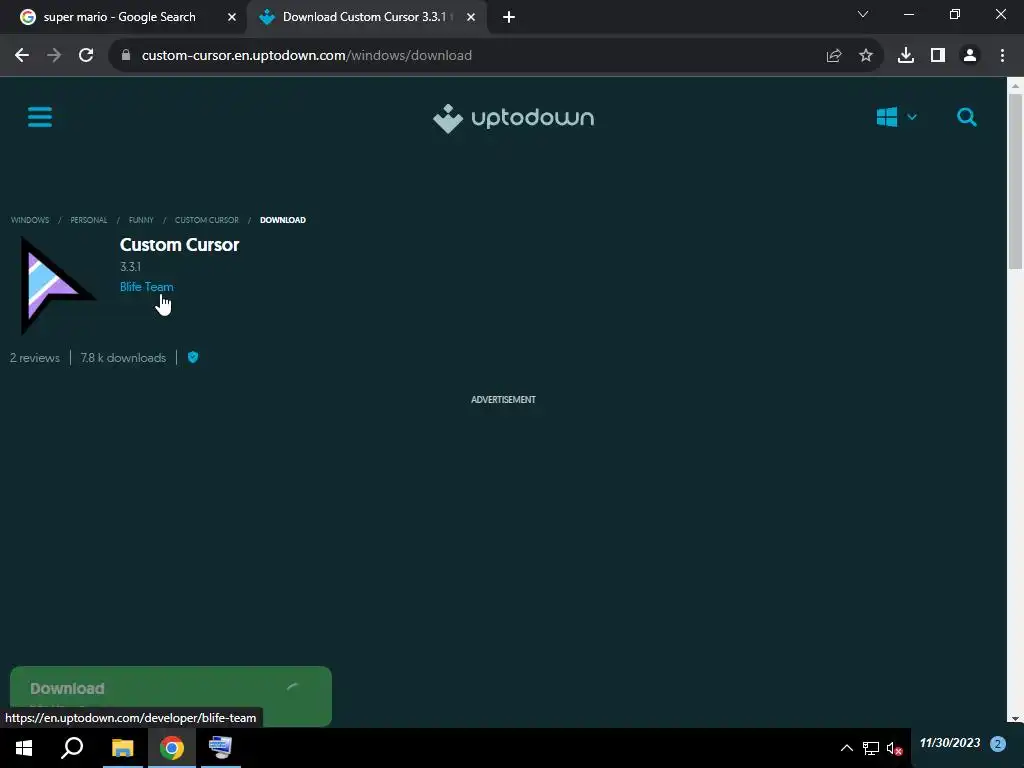1024x768 pixels.
Task: Open a new browser tab
Action: coord(509,17)
